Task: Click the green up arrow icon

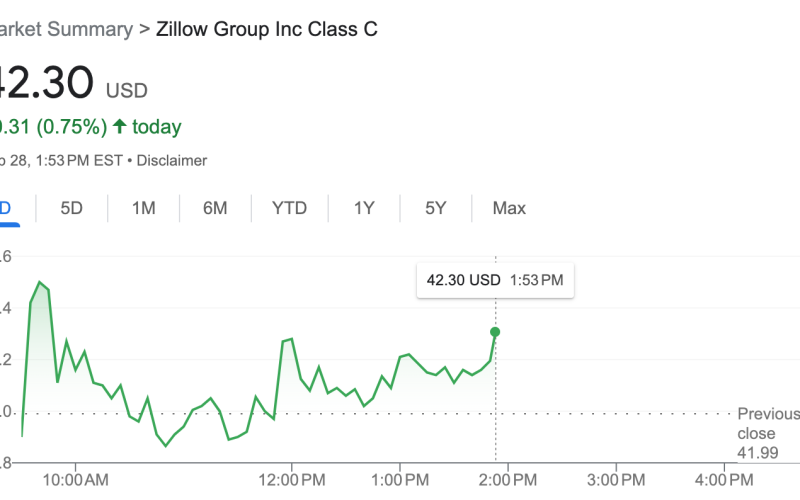Action: (120, 127)
